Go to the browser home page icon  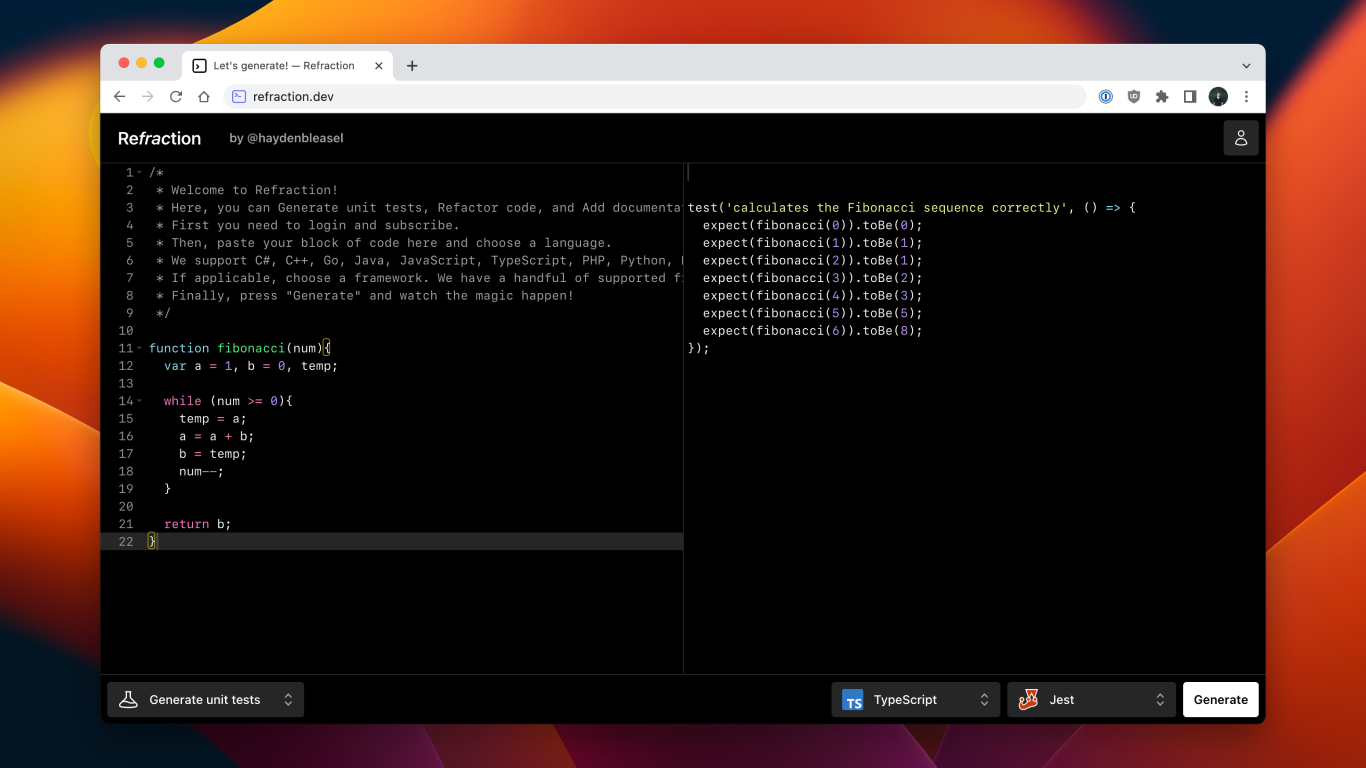(x=204, y=97)
